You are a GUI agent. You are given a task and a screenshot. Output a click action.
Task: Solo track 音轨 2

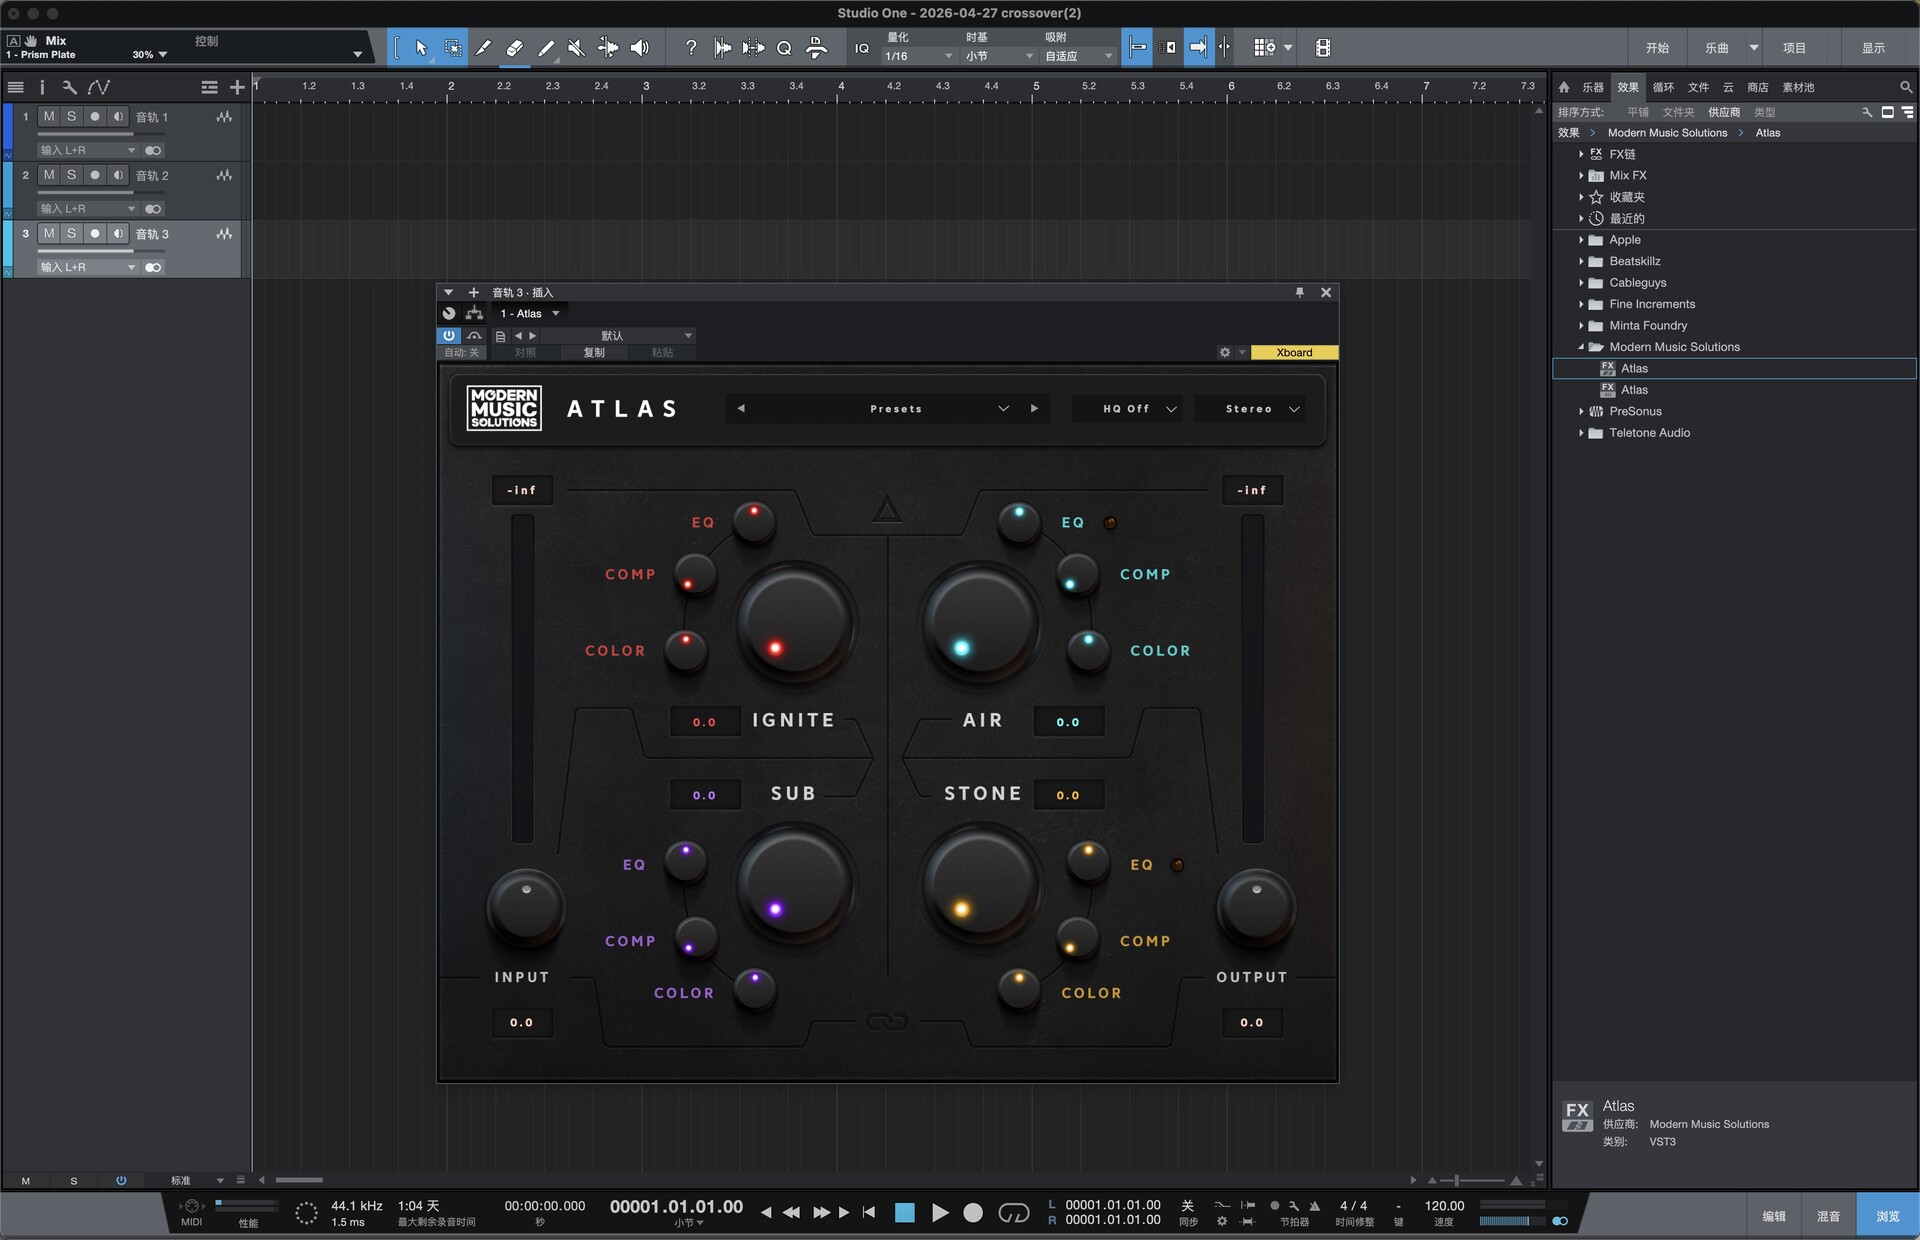(71, 175)
